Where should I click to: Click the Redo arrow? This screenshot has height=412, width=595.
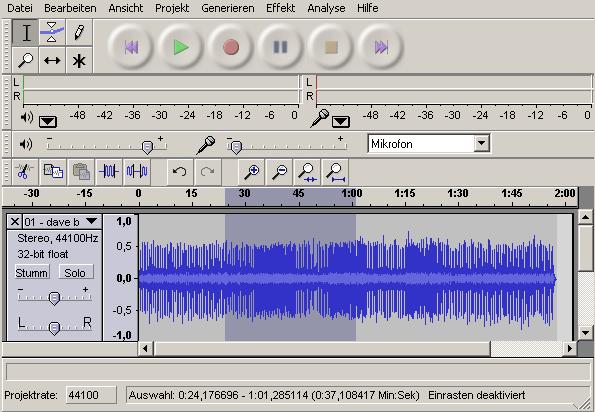(208, 172)
